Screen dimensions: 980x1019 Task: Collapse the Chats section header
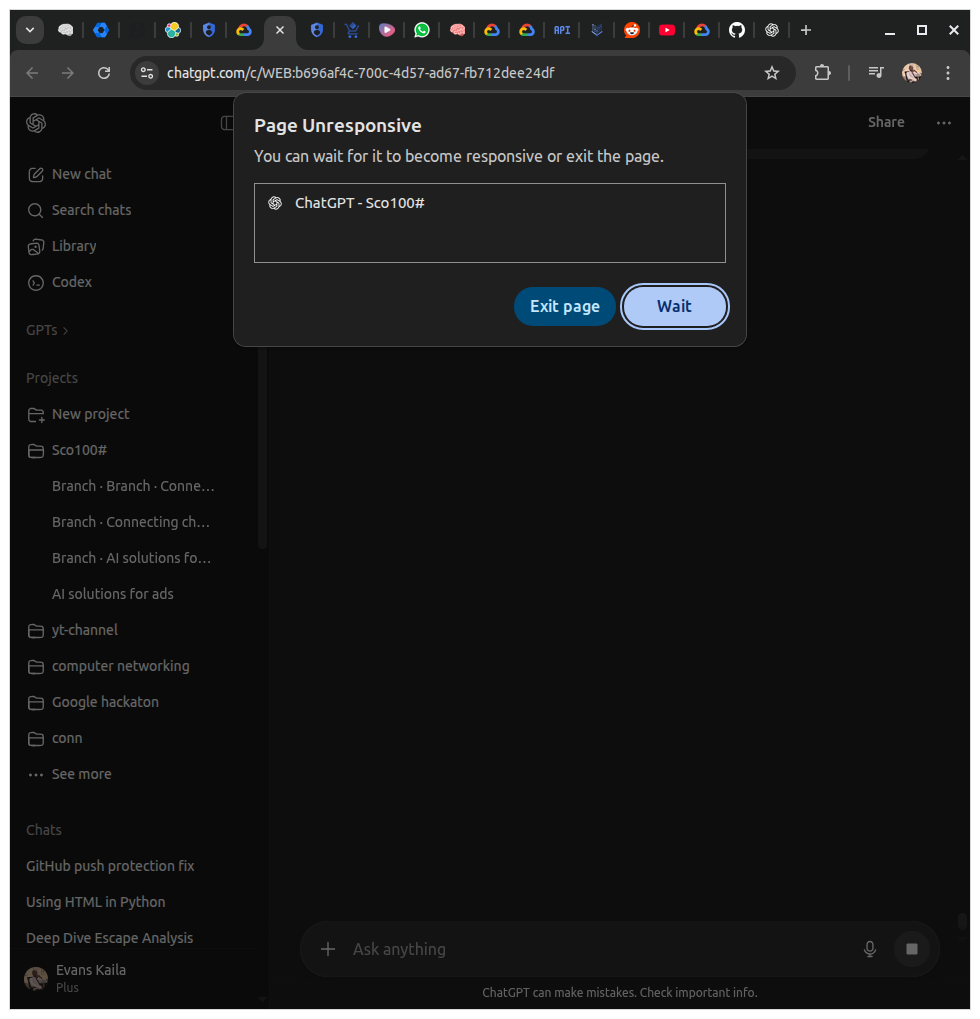click(x=44, y=830)
